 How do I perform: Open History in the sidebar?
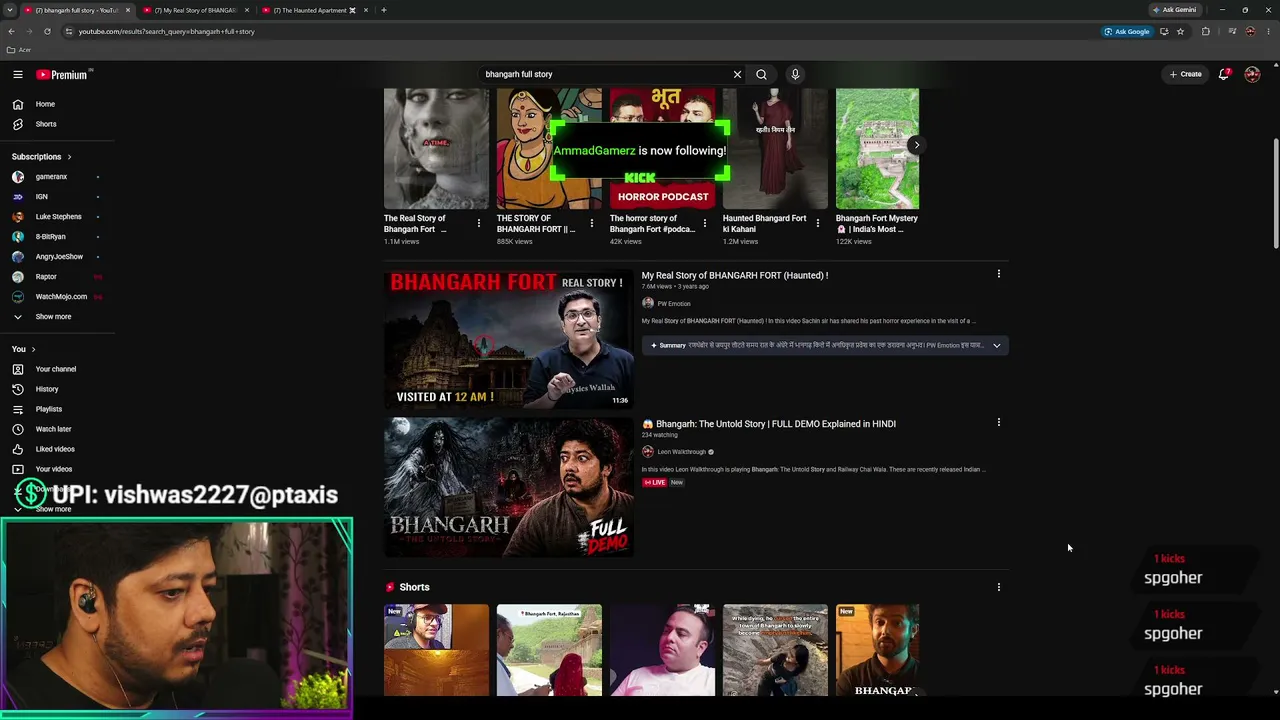(x=47, y=389)
